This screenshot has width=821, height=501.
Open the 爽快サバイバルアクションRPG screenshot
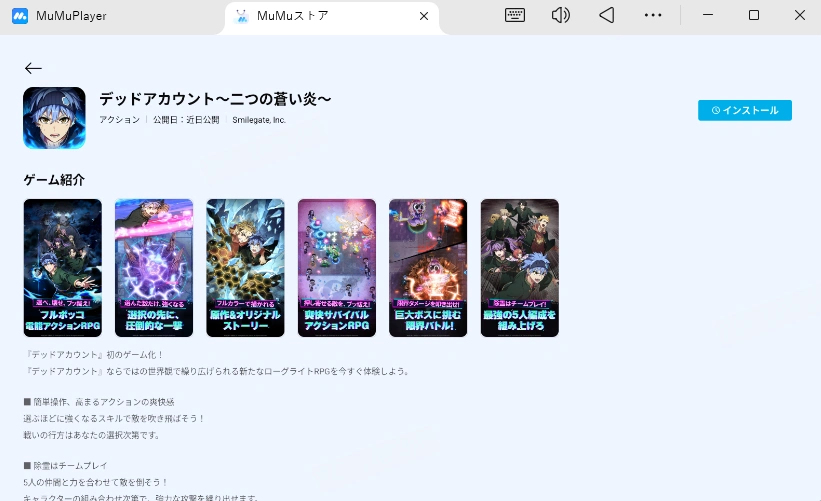click(337, 268)
